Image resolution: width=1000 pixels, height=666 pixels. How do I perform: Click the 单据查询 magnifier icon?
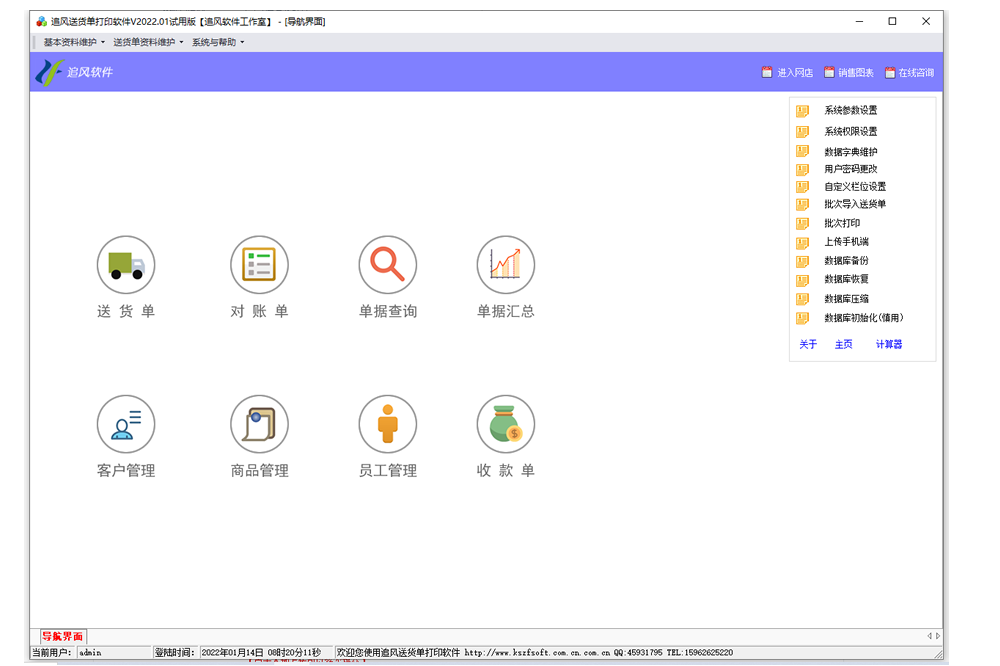(x=388, y=265)
